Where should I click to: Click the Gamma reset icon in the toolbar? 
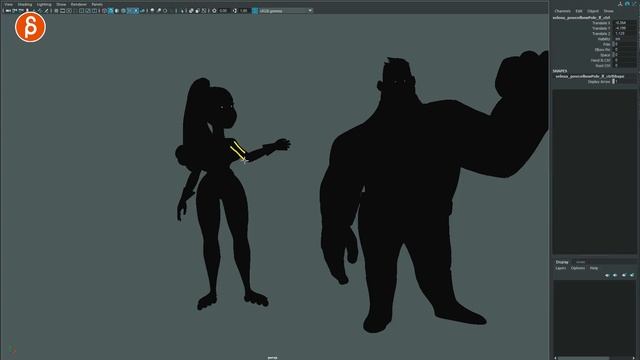(x=235, y=11)
